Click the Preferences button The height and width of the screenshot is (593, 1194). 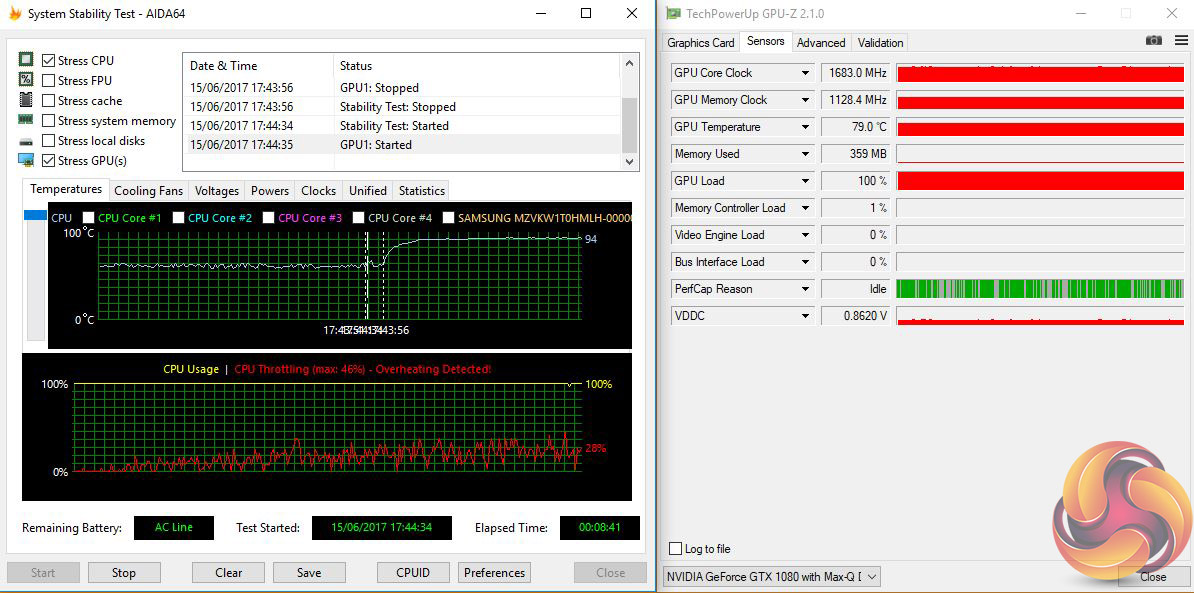494,573
